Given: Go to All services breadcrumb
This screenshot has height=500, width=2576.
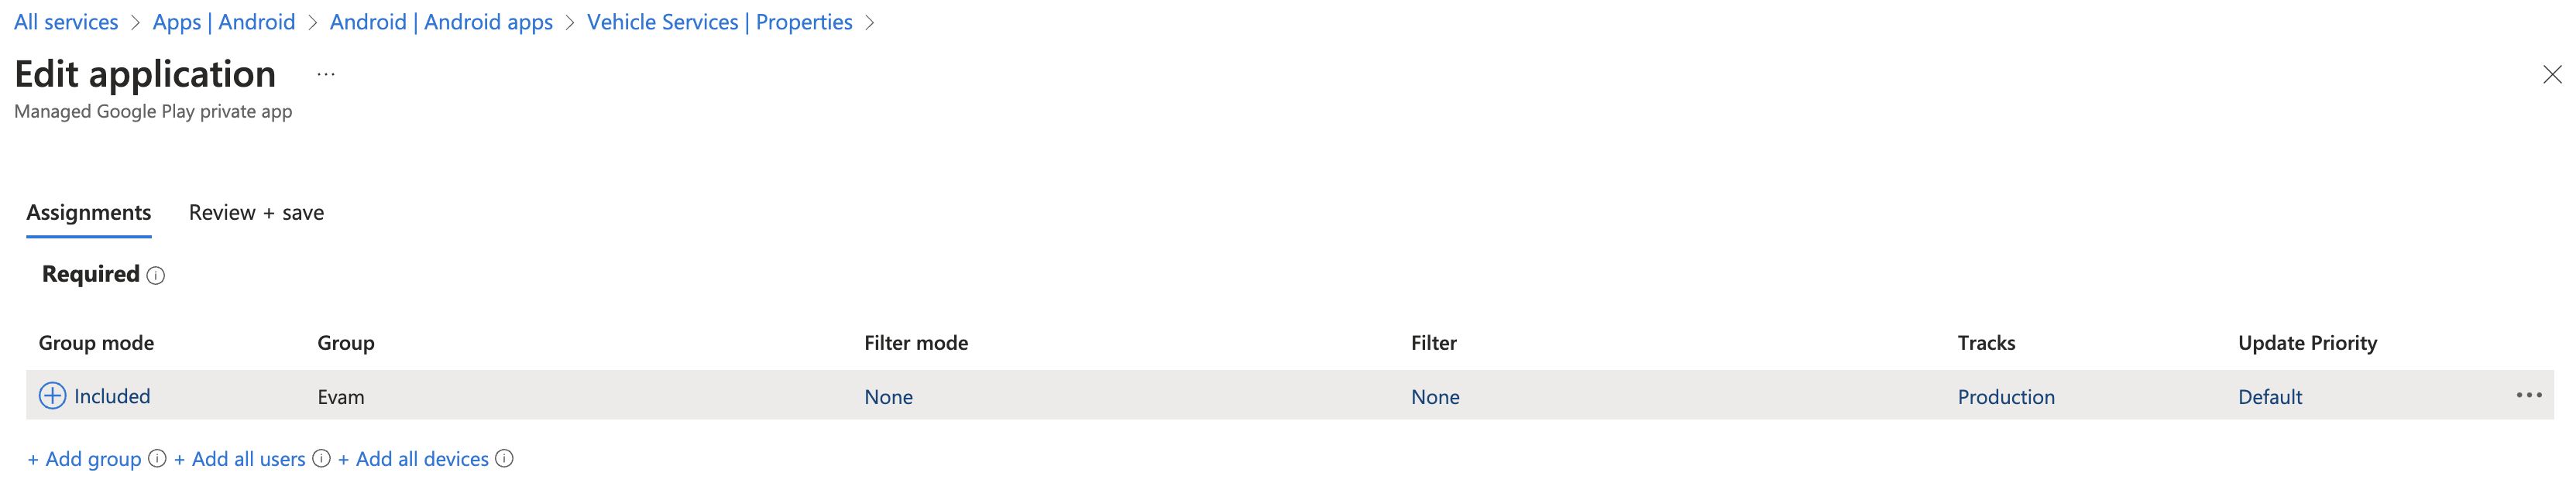Looking at the screenshot, I should point(66,22).
